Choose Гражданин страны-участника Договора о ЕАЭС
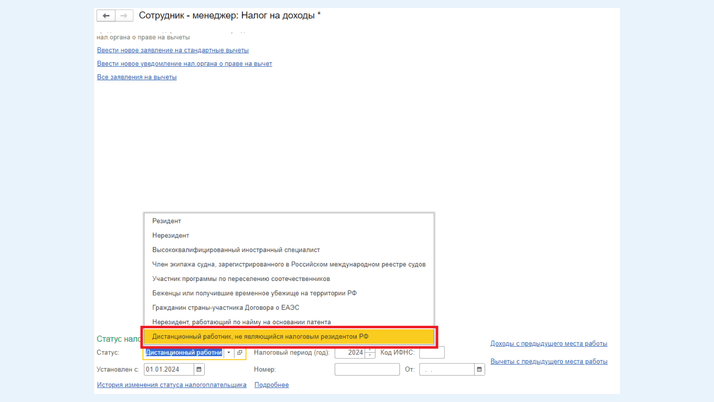Screen dimensions: 714x402 (289, 308)
